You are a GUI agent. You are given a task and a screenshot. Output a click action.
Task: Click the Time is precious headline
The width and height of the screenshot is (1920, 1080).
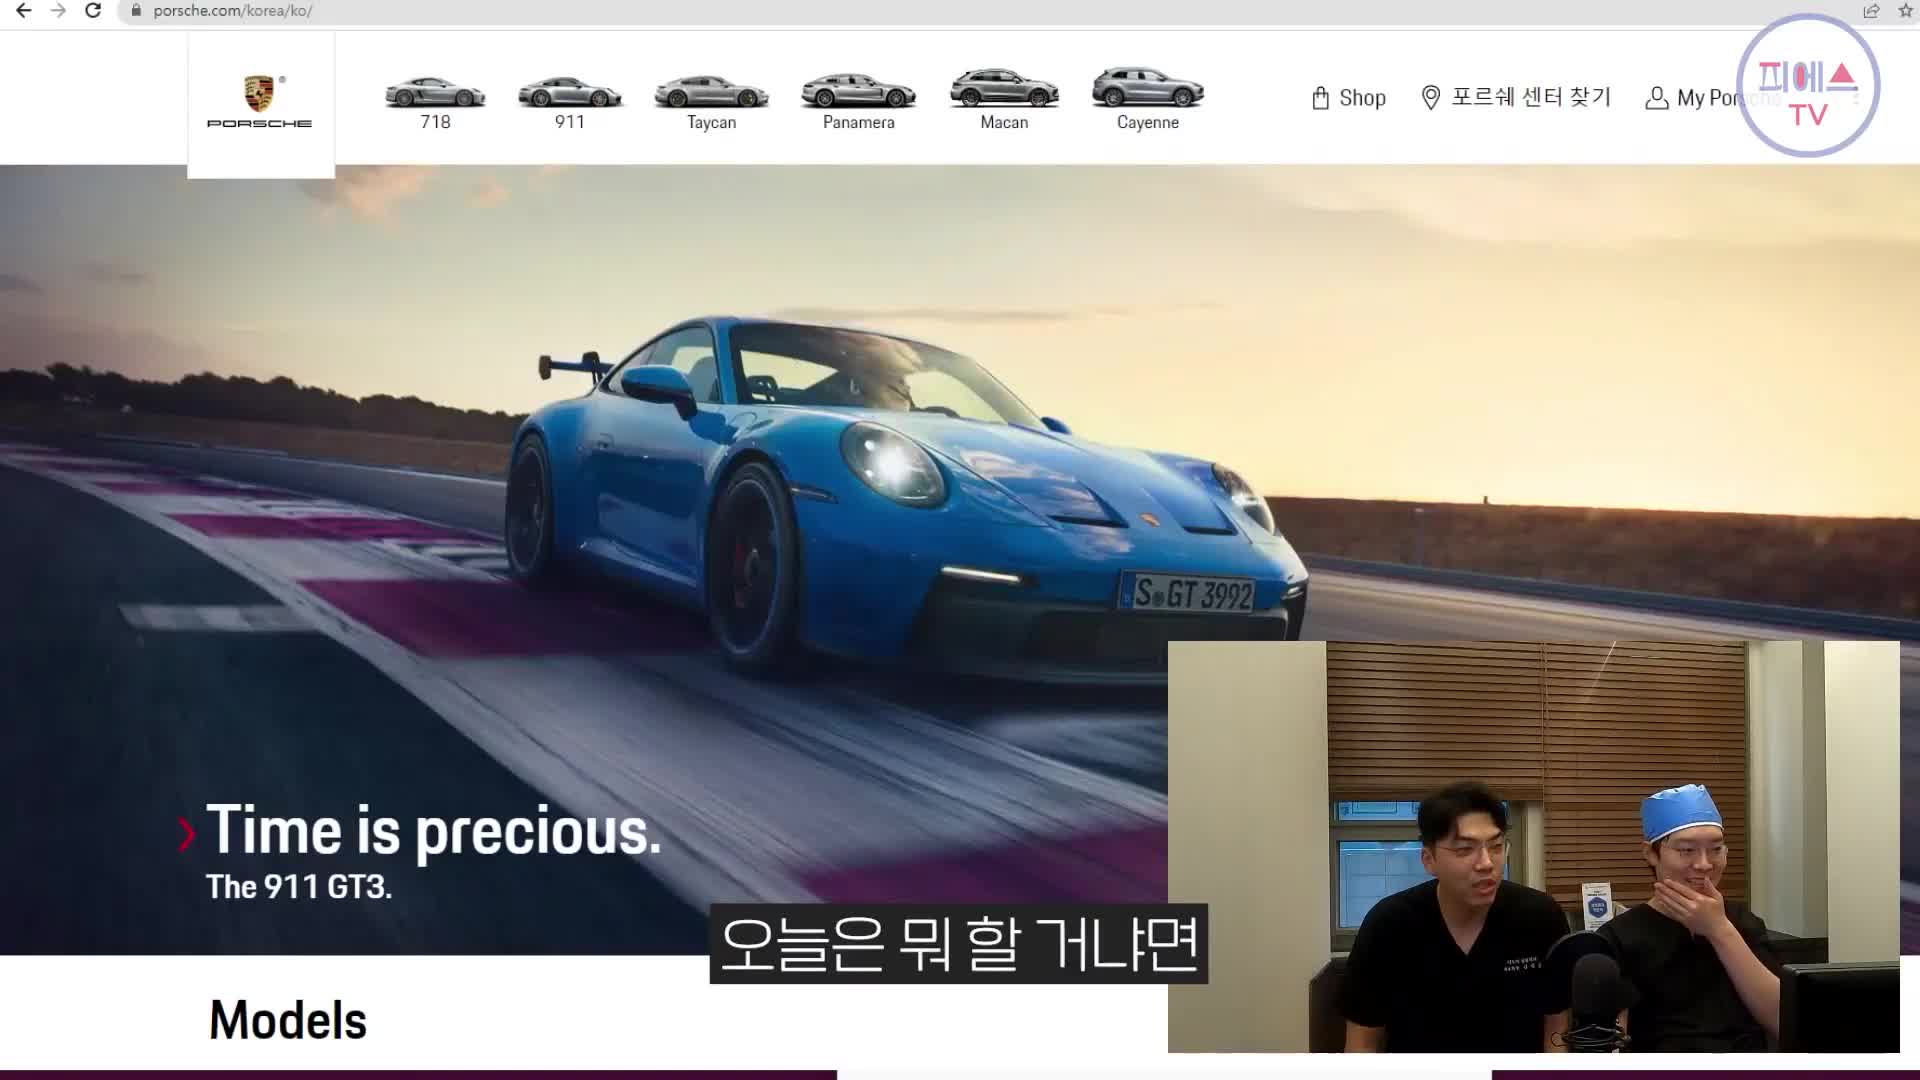pos(433,831)
